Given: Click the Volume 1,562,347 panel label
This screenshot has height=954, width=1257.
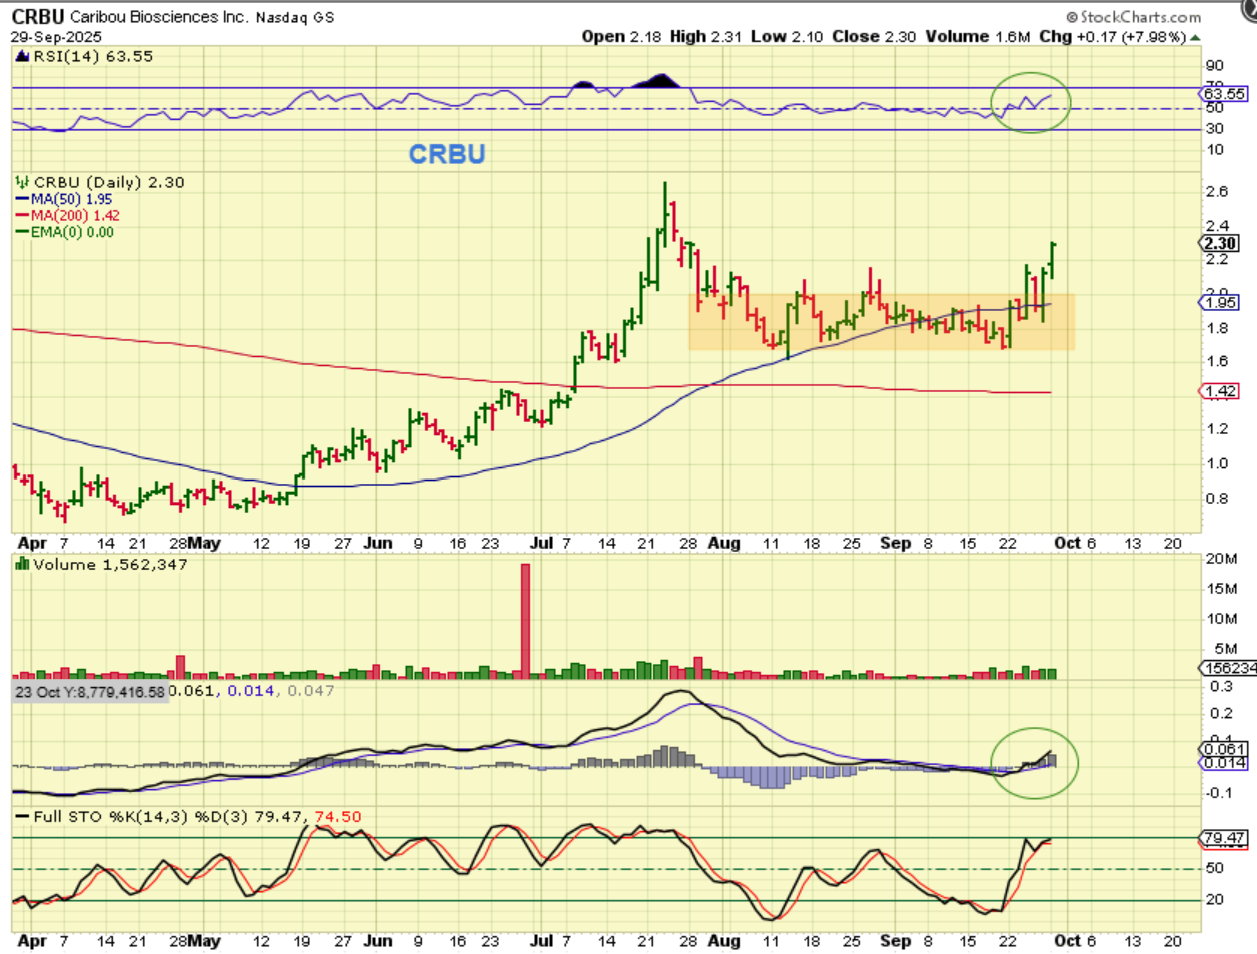Looking at the screenshot, I should click(110, 564).
